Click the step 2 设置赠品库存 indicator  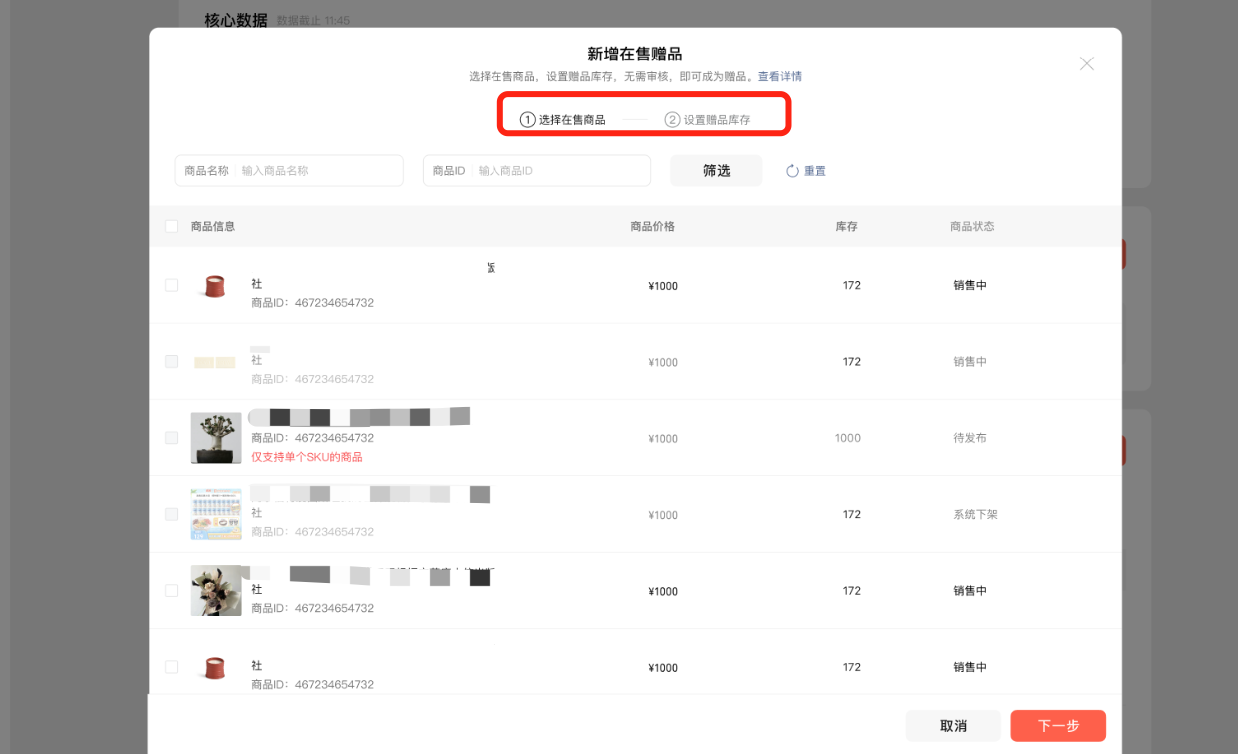coord(708,120)
